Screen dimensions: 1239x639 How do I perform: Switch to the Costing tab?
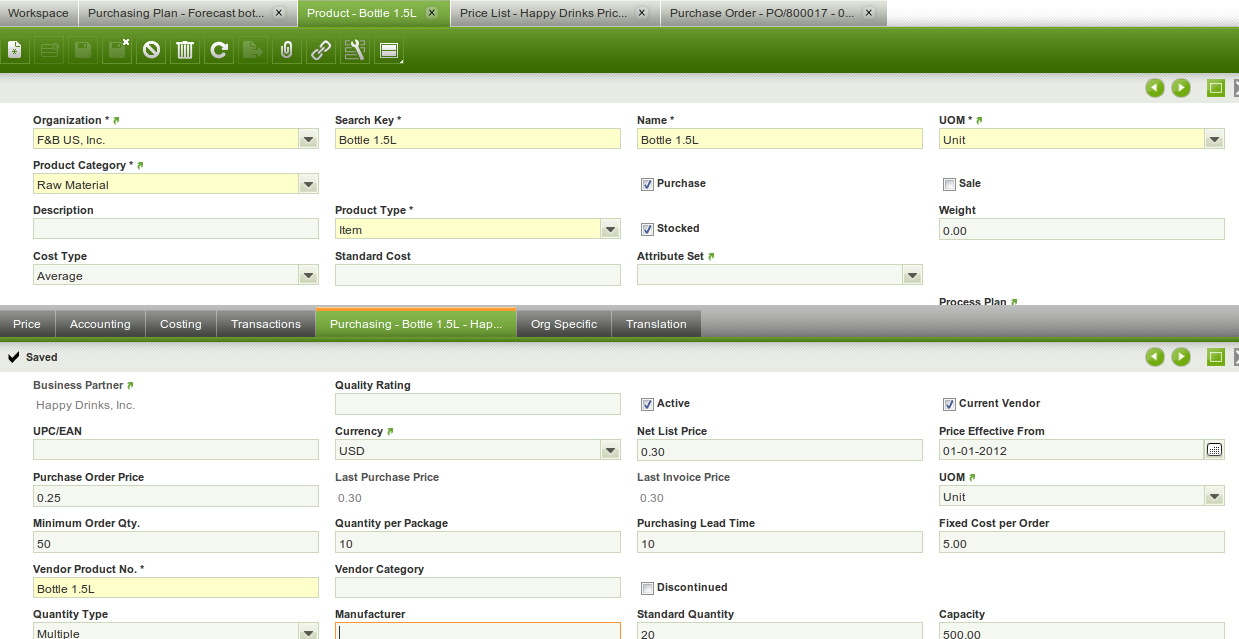point(180,324)
